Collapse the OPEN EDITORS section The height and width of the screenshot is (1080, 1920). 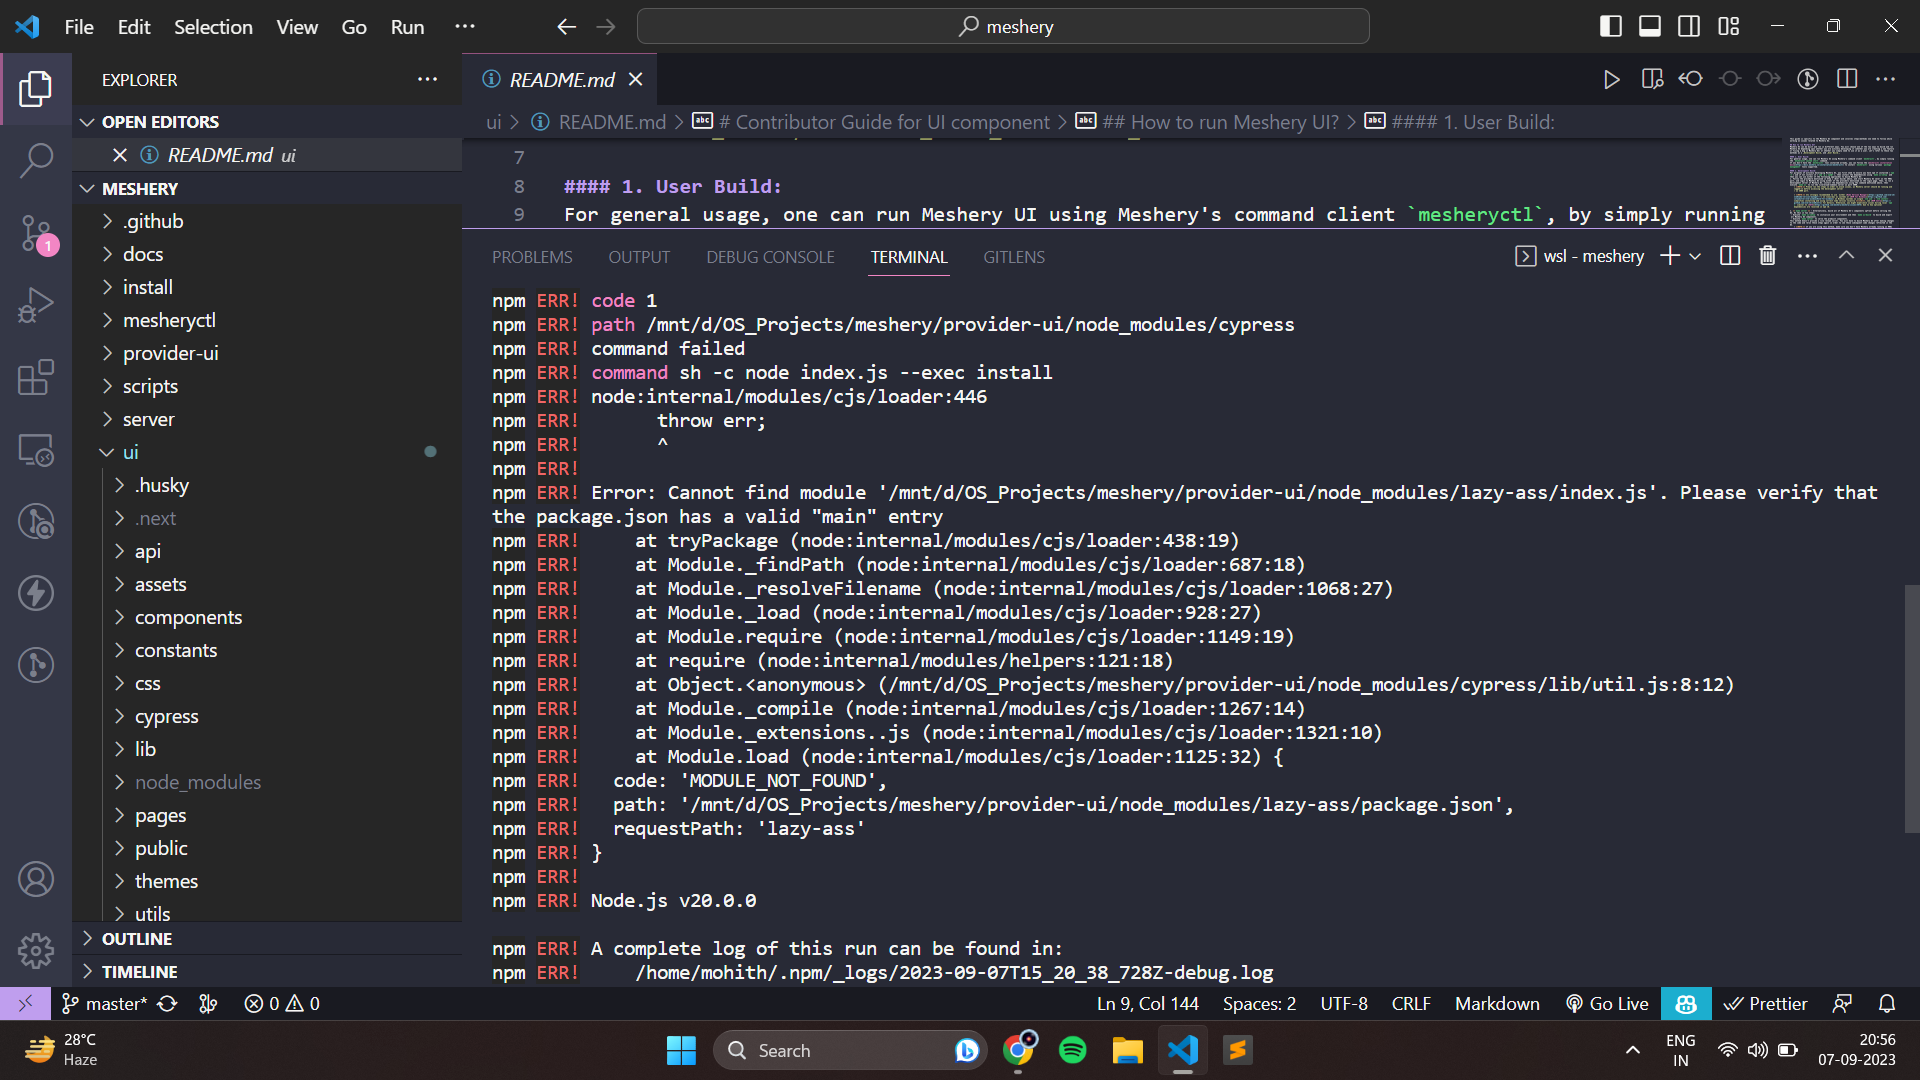[267, 122]
